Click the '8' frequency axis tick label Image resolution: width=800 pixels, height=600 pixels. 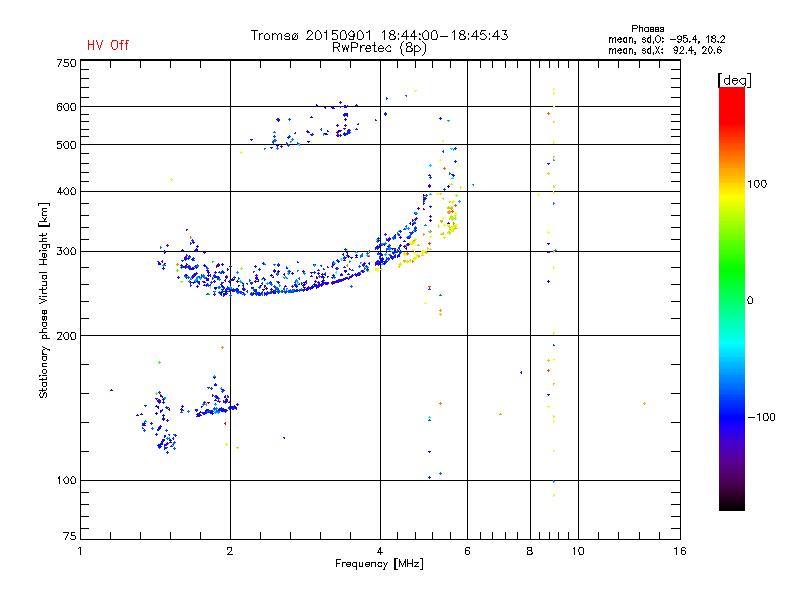click(x=530, y=551)
